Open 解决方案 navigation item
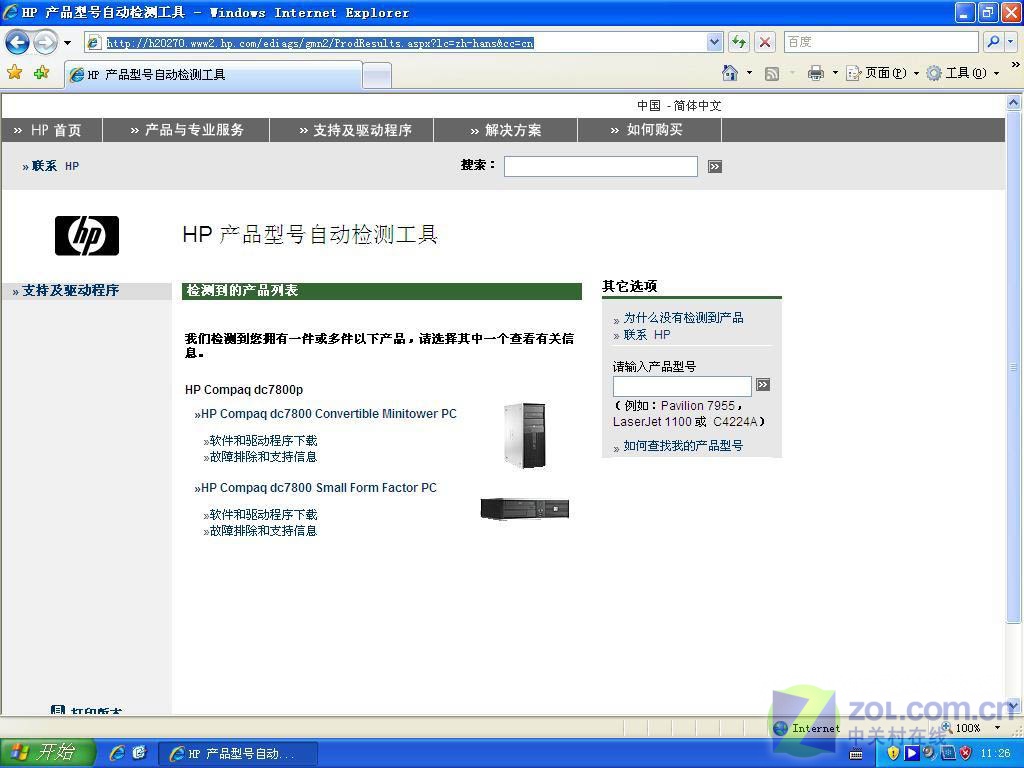 tap(506, 130)
